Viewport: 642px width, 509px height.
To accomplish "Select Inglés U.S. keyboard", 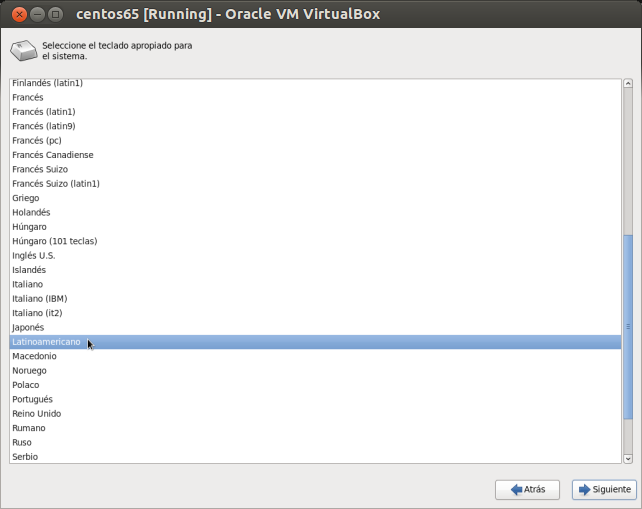I will (315, 256).
